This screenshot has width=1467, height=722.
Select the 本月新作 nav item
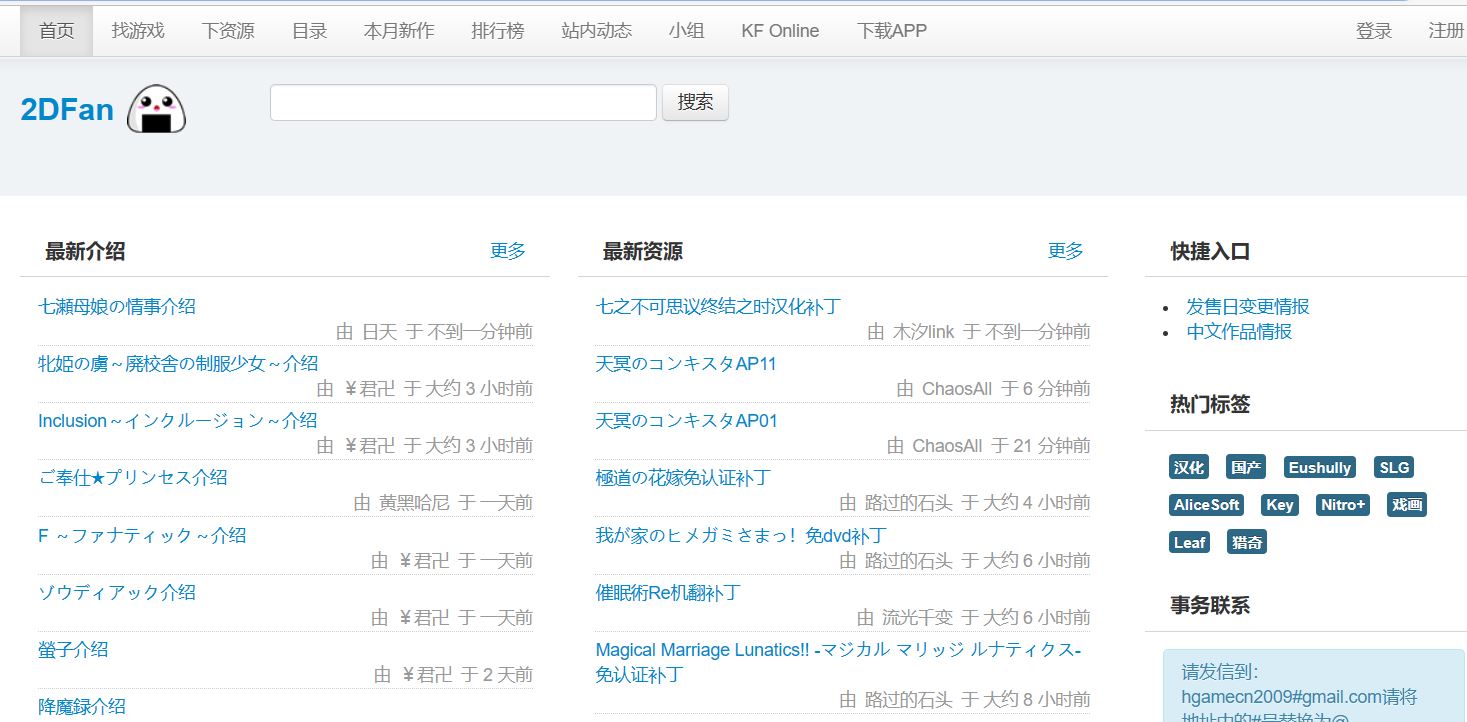click(x=399, y=31)
